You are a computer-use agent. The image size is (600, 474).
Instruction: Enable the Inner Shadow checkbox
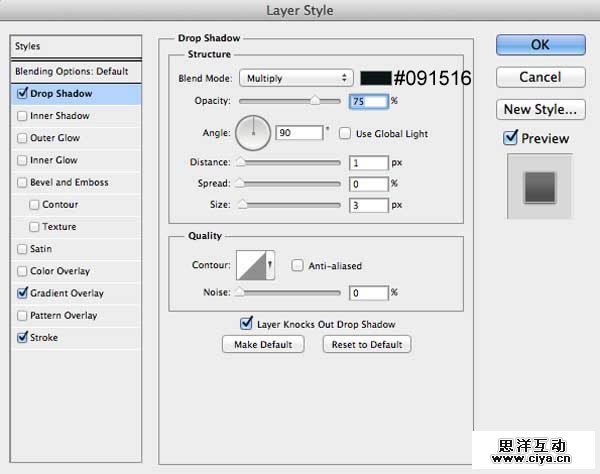point(23,116)
